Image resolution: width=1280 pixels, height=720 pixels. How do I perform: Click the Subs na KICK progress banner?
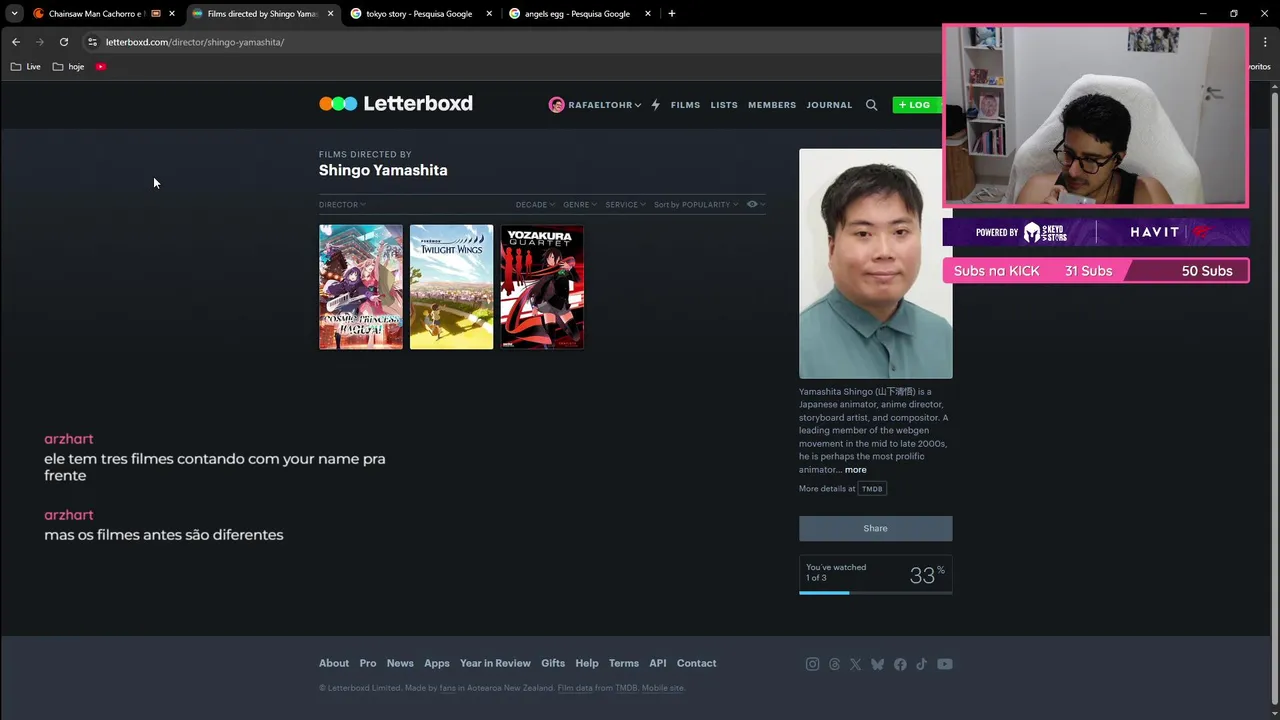tap(1096, 271)
